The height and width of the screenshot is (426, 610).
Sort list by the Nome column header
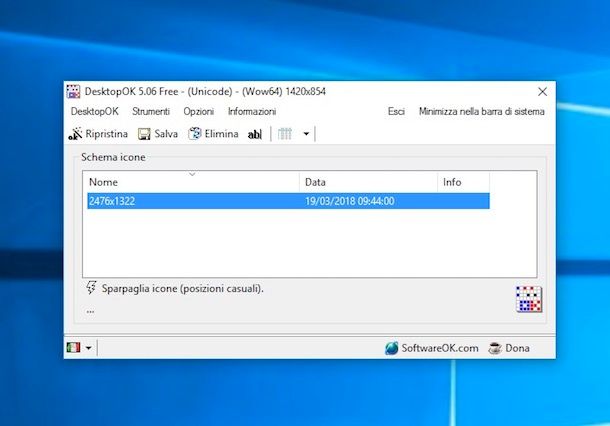[191, 182]
